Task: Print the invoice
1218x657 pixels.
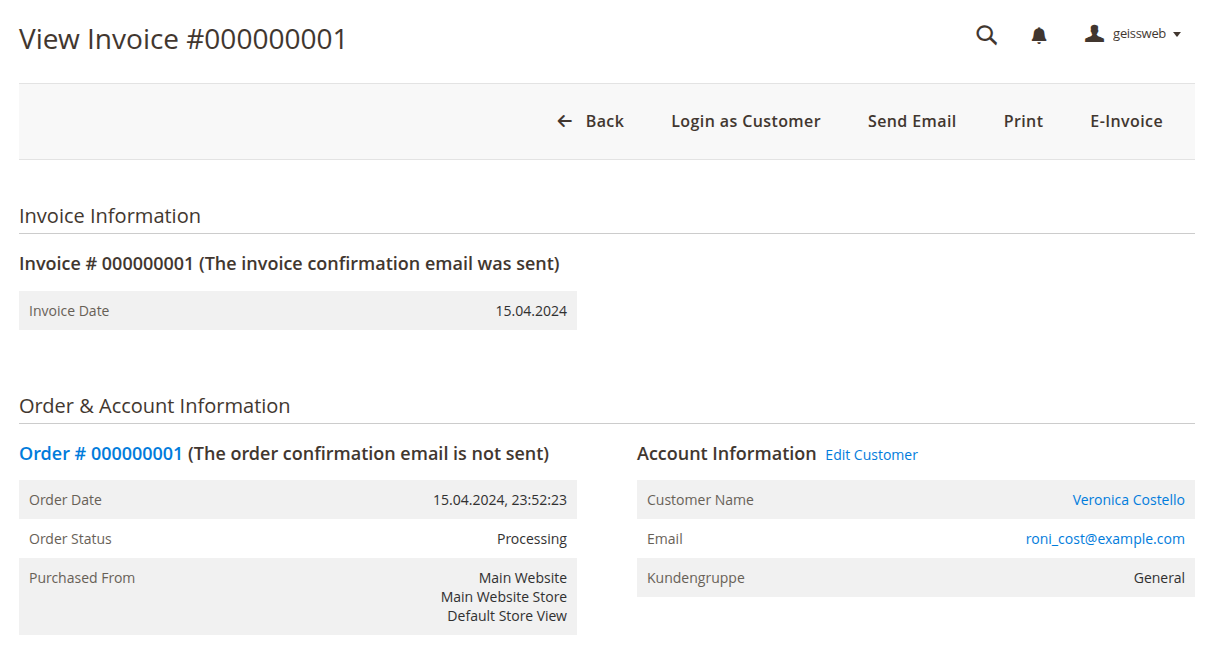Action: [x=1023, y=121]
